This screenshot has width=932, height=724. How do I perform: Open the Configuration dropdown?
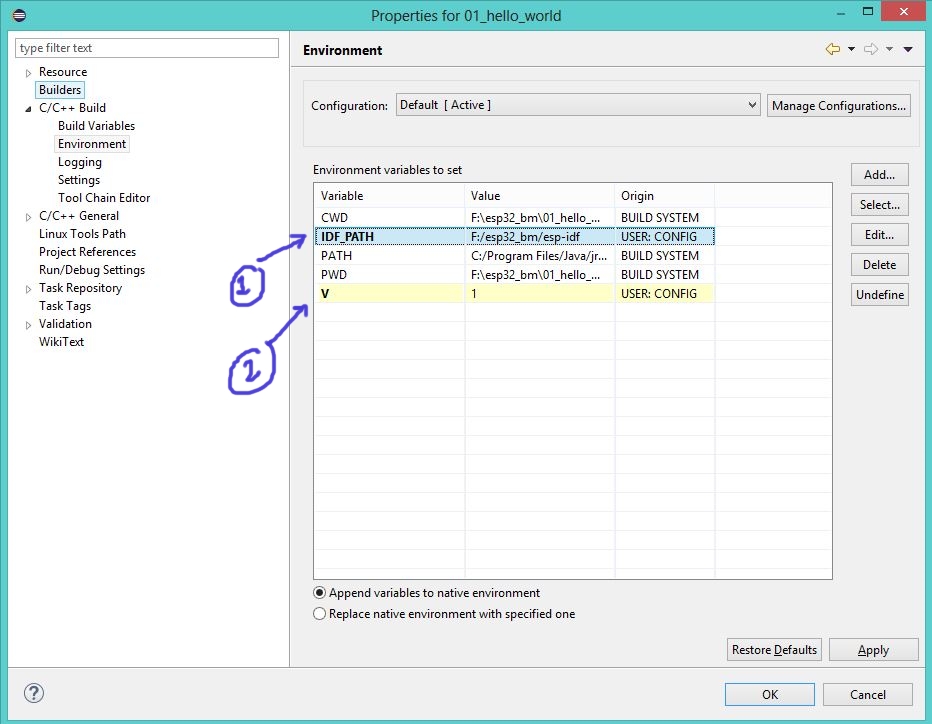pyautogui.click(x=578, y=105)
